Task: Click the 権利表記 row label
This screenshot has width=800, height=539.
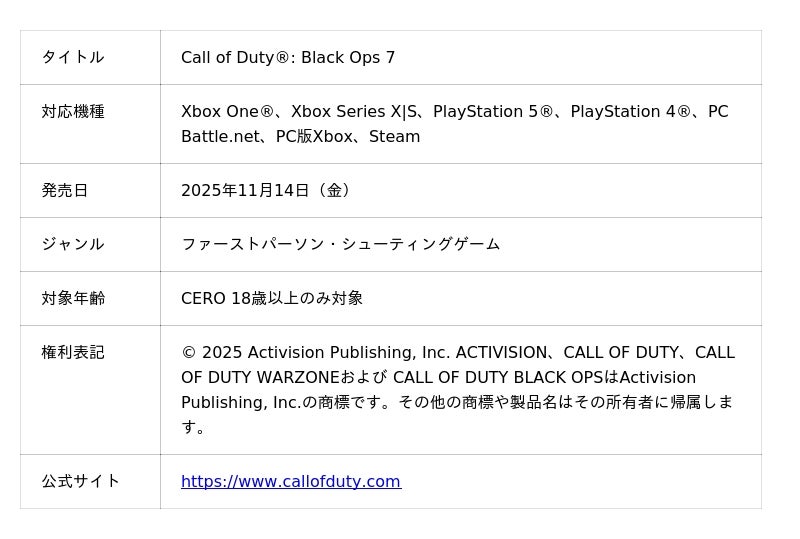Action: 72,352
